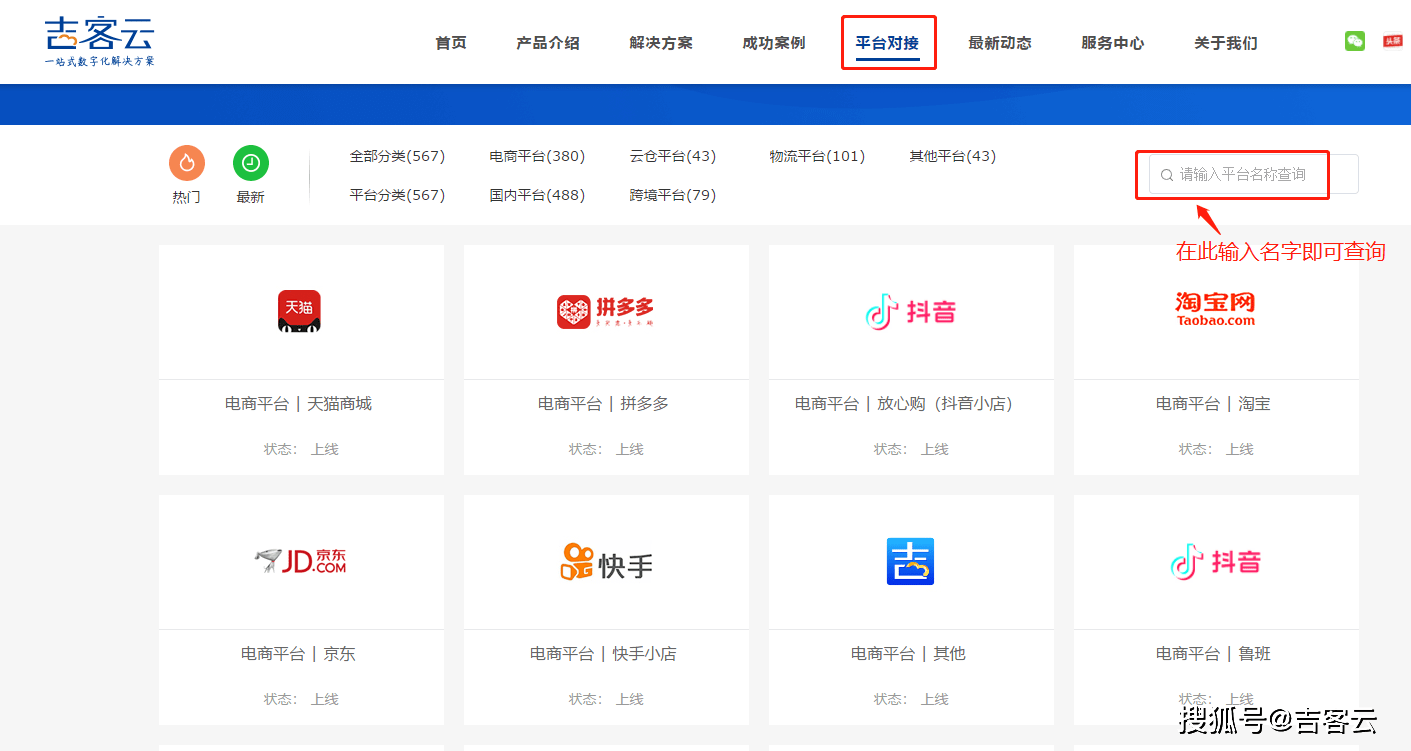Open the 电商平台｜快手小店 title
The image size is (1411, 751).
604,654
